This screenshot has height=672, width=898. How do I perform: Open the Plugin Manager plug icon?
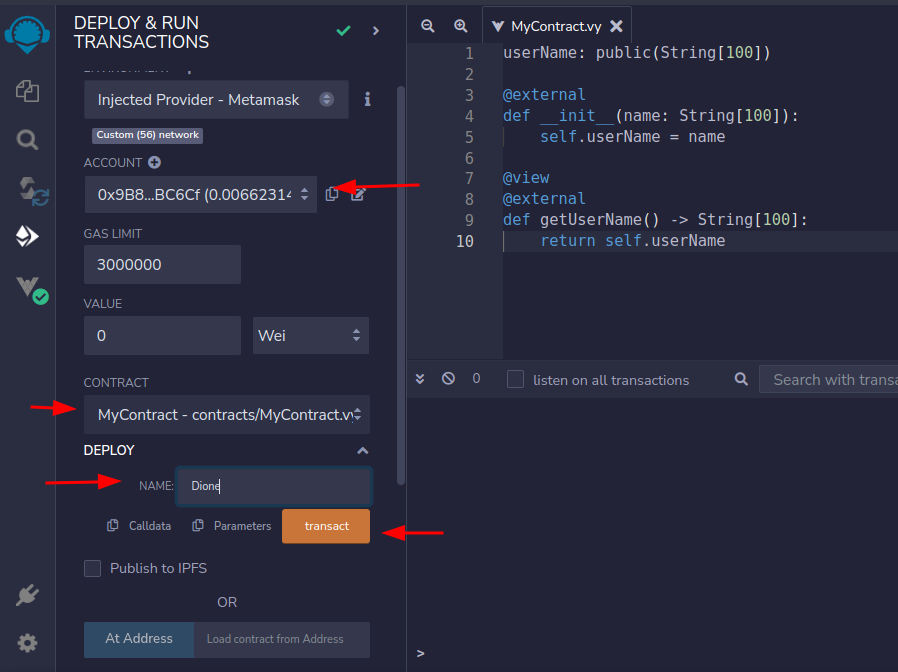pos(27,596)
